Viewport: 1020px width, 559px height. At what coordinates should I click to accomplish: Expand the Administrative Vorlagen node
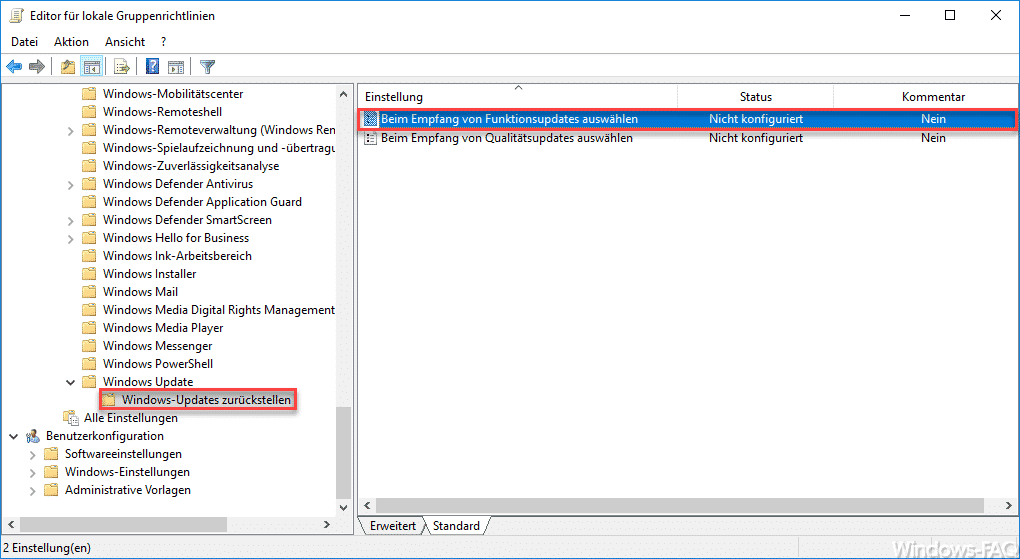[x=33, y=491]
